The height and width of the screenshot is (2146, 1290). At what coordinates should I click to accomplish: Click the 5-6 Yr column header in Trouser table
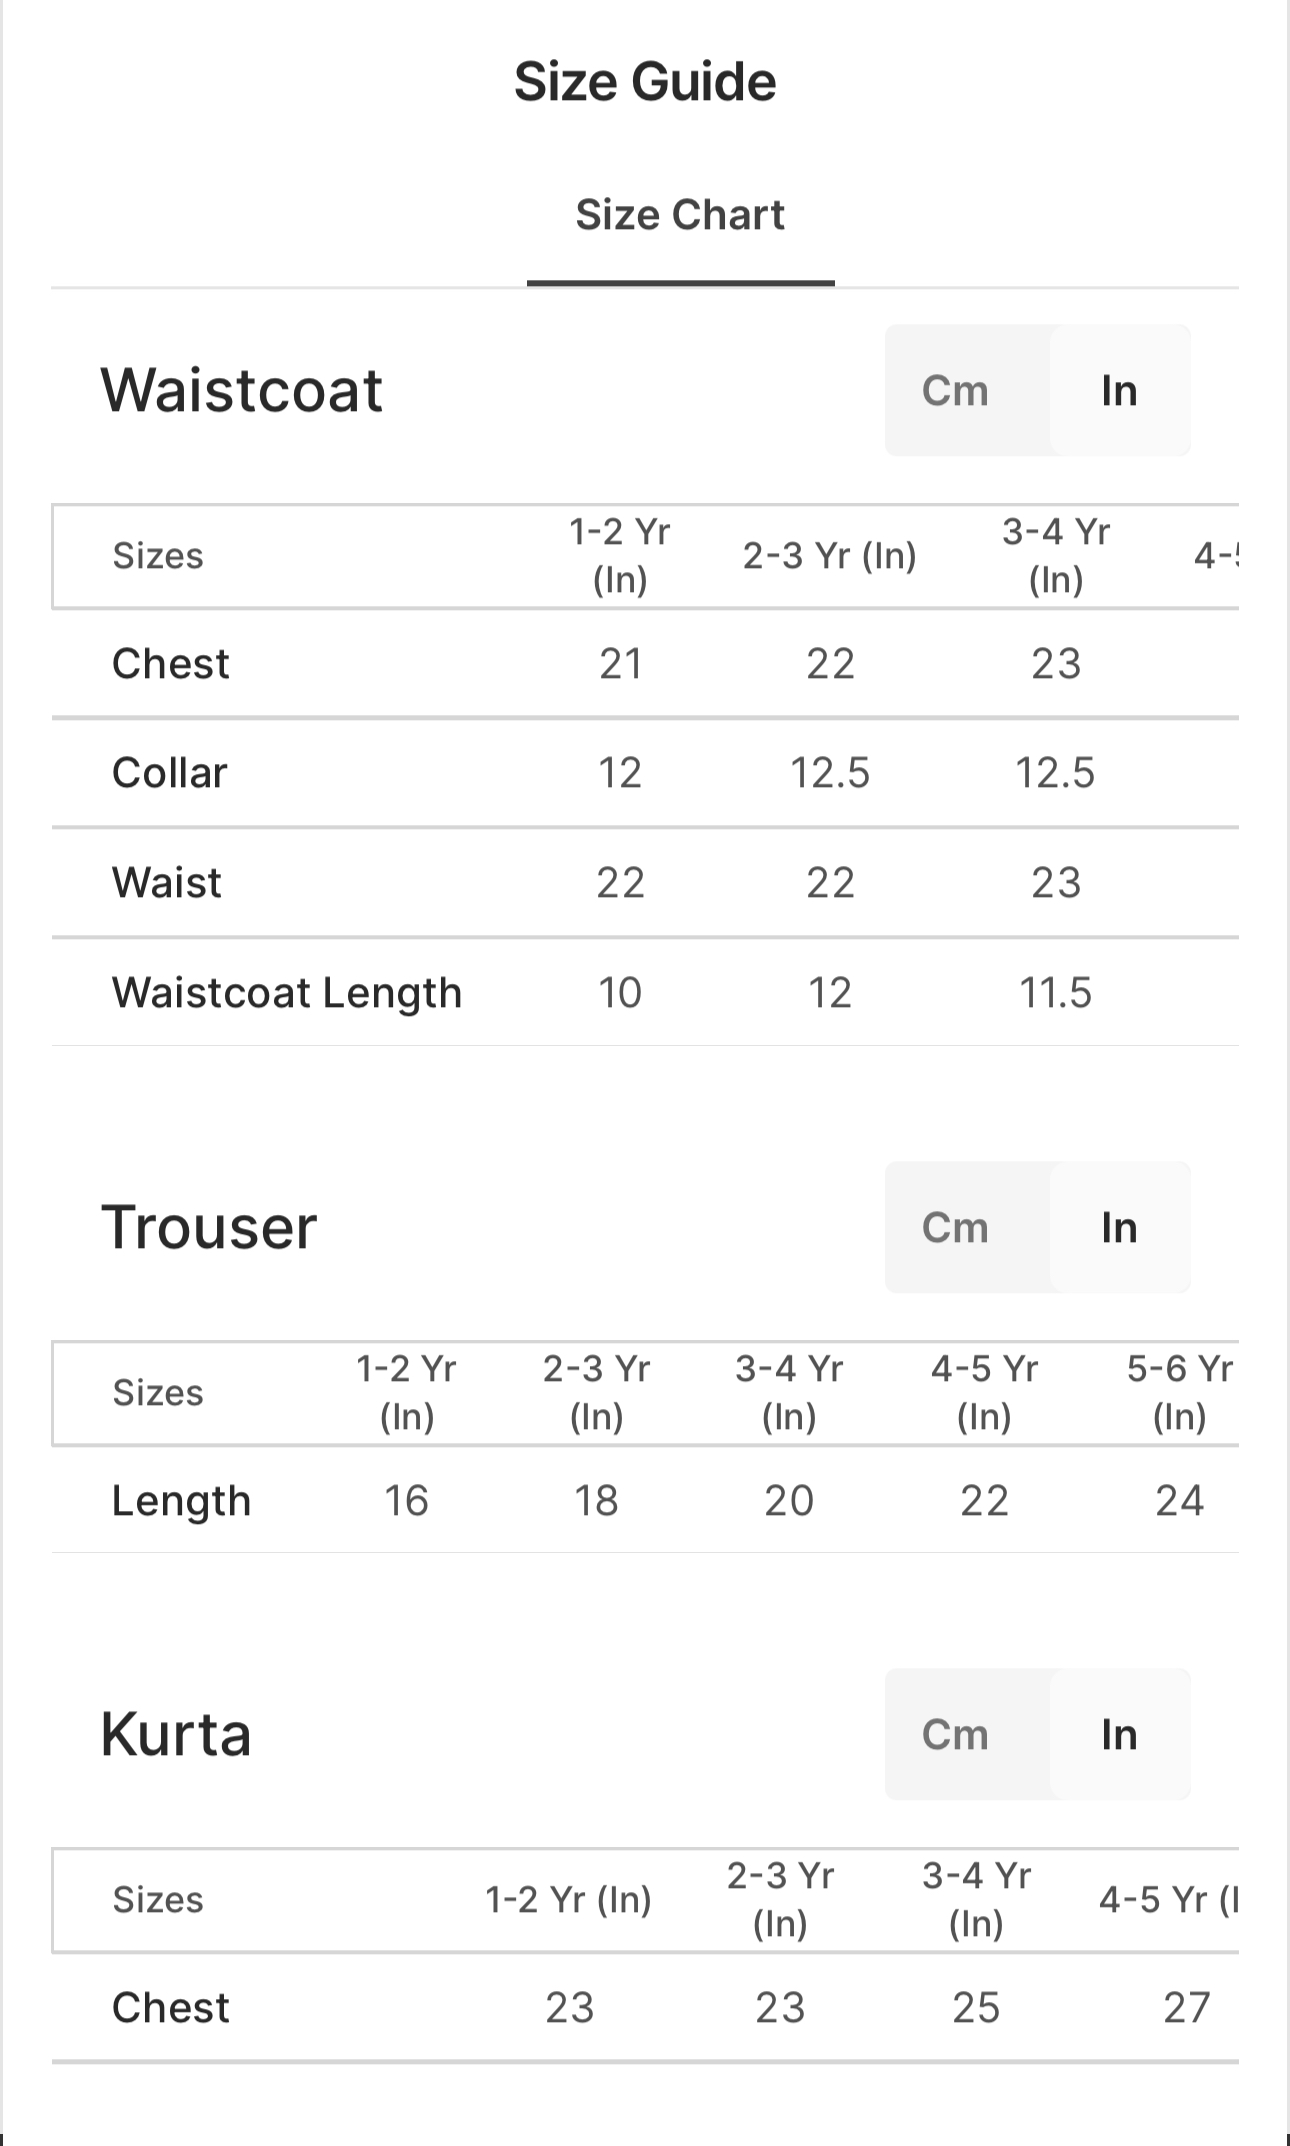point(1179,1392)
